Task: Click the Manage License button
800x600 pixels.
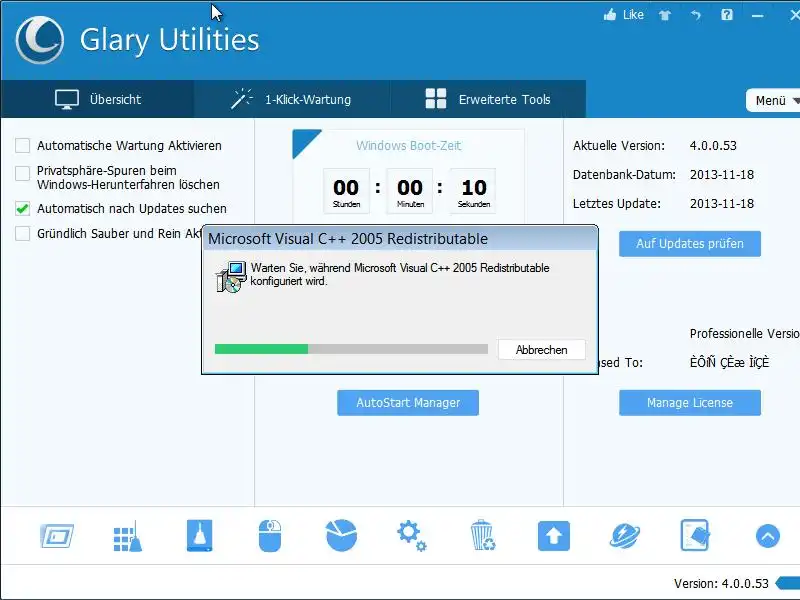Action: [x=690, y=403]
